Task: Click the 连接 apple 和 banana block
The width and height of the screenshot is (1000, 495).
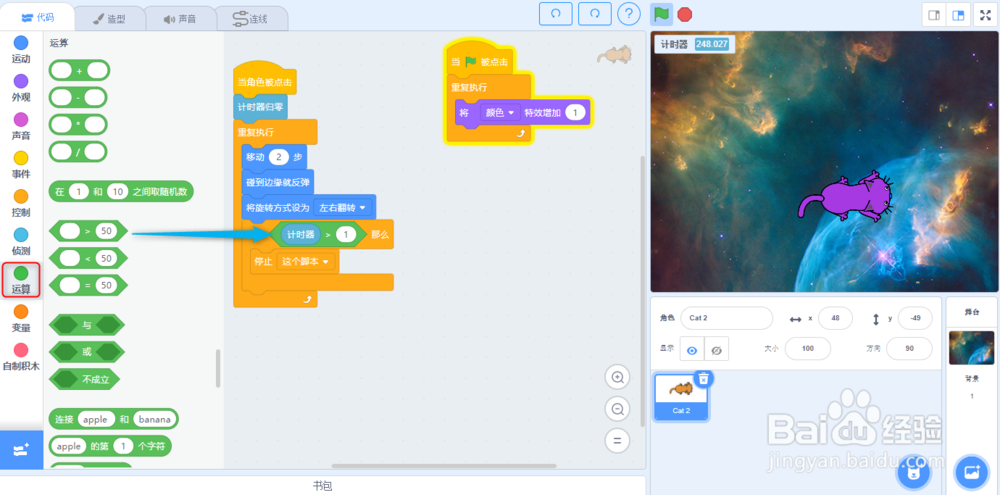Action: (114, 419)
